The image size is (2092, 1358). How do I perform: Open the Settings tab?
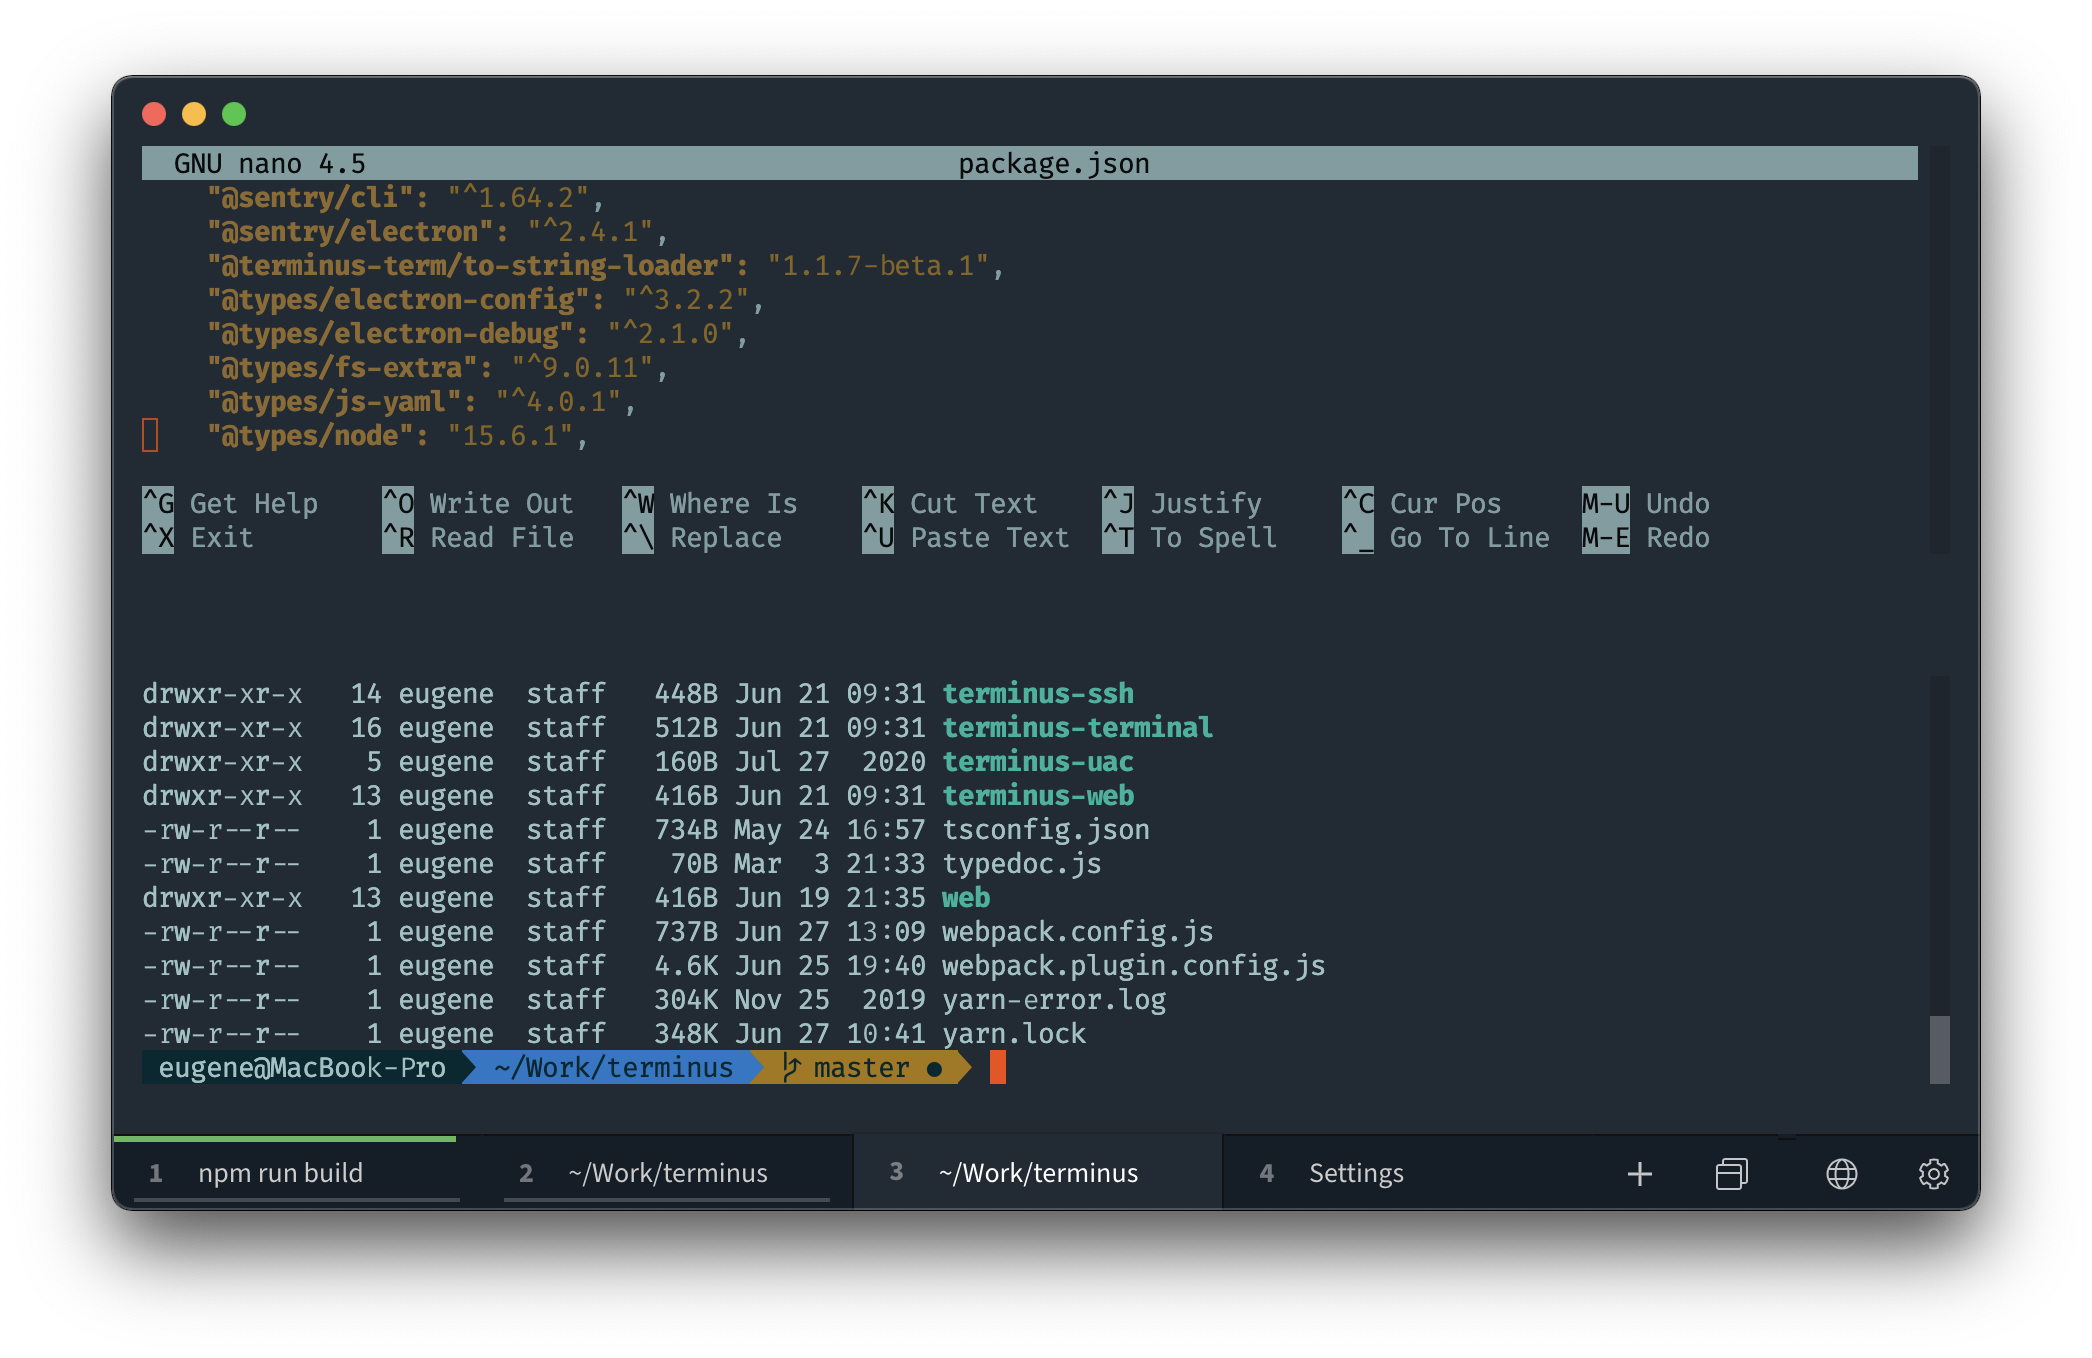point(1355,1173)
